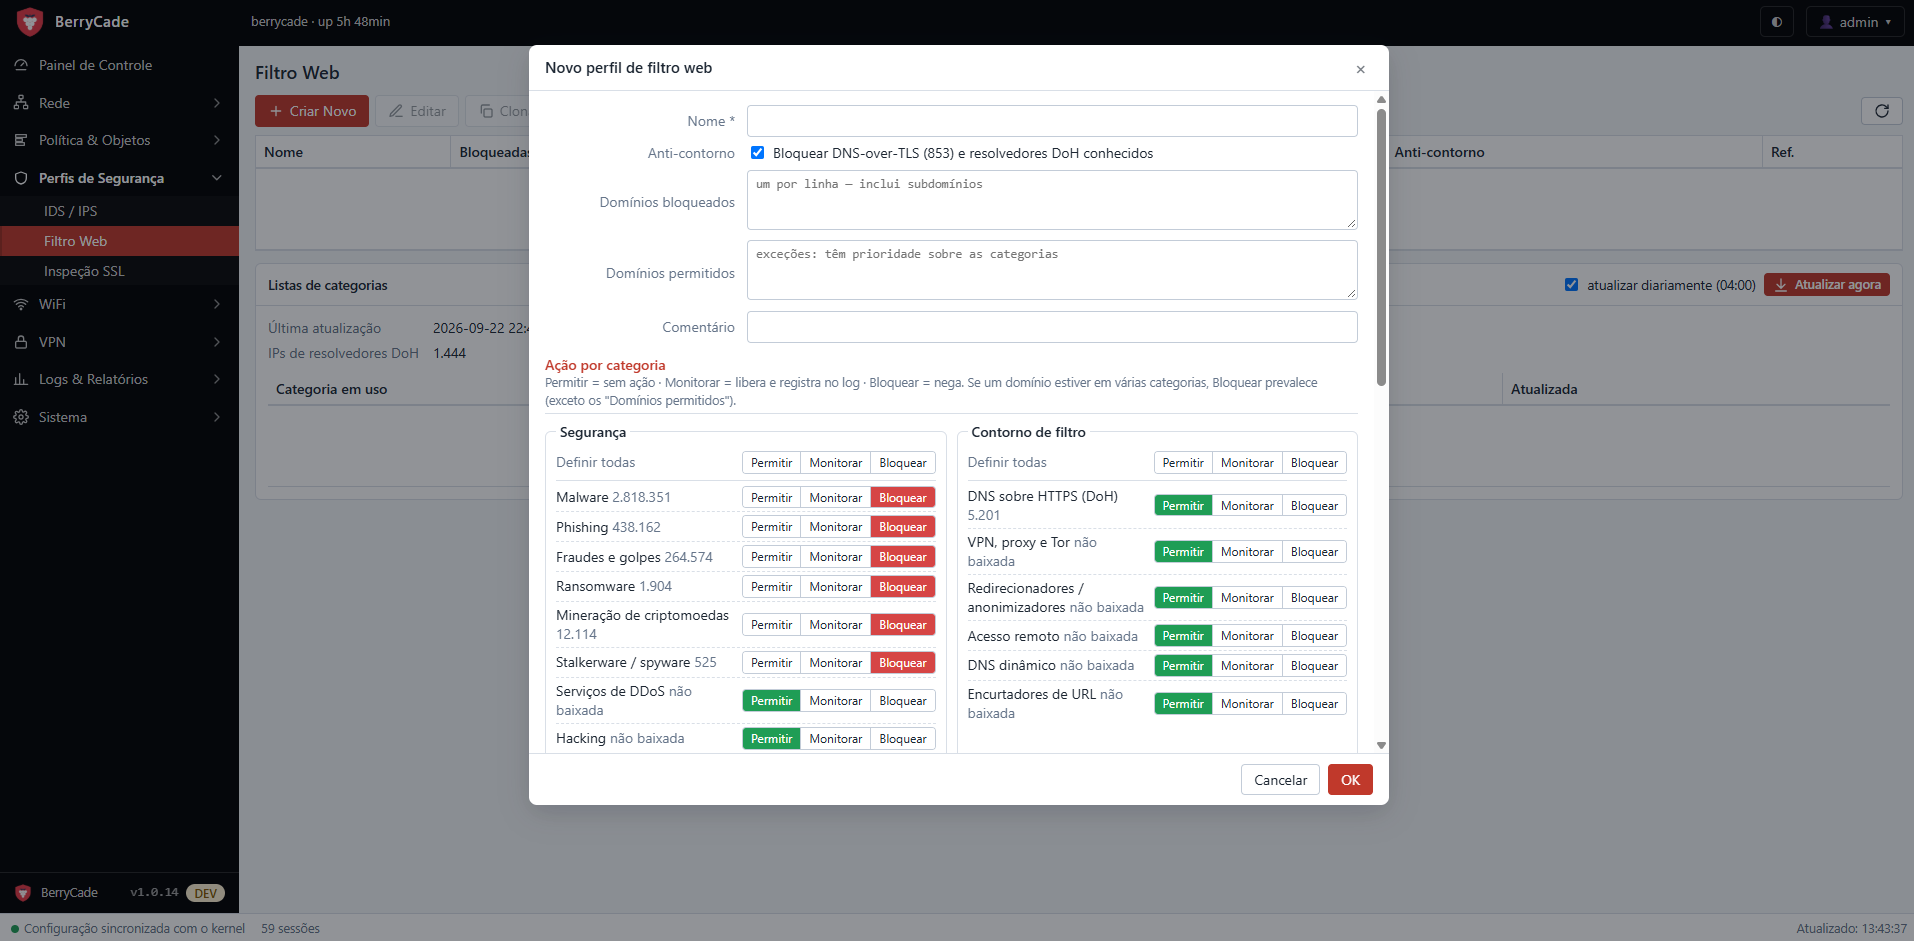Open Painel de Controle dashboard icon

pyautogui.click(x=21, y=65)
